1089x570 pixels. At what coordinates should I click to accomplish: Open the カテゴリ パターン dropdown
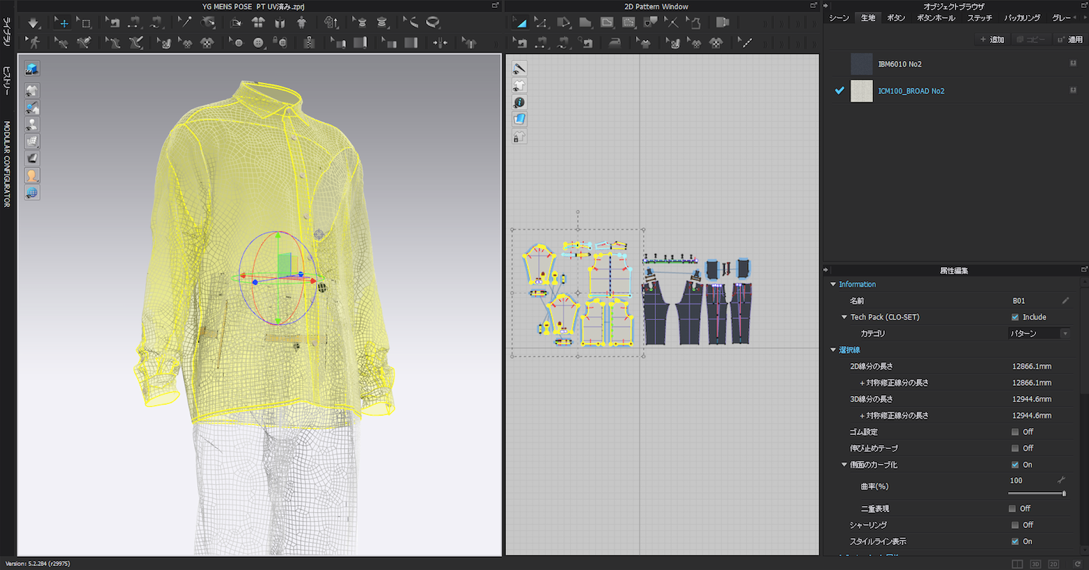pos(1039,333)
